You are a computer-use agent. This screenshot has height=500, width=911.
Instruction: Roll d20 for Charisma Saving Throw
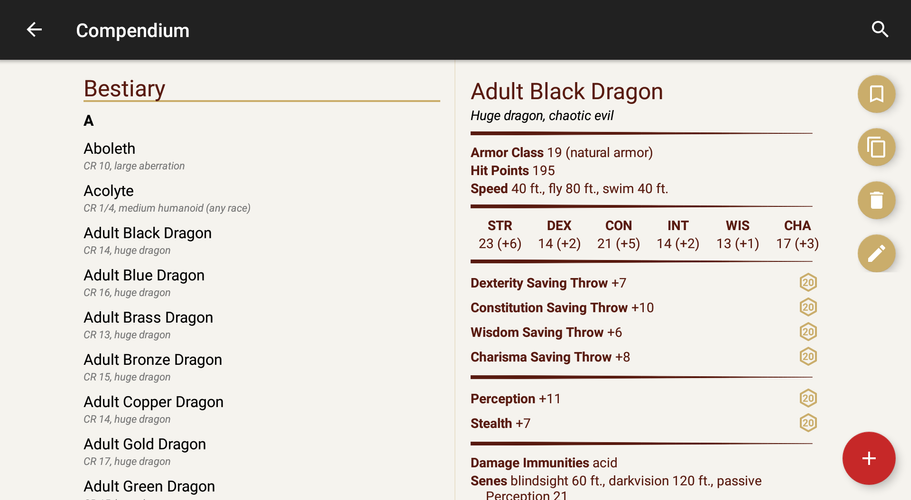(x=808, y=357)
